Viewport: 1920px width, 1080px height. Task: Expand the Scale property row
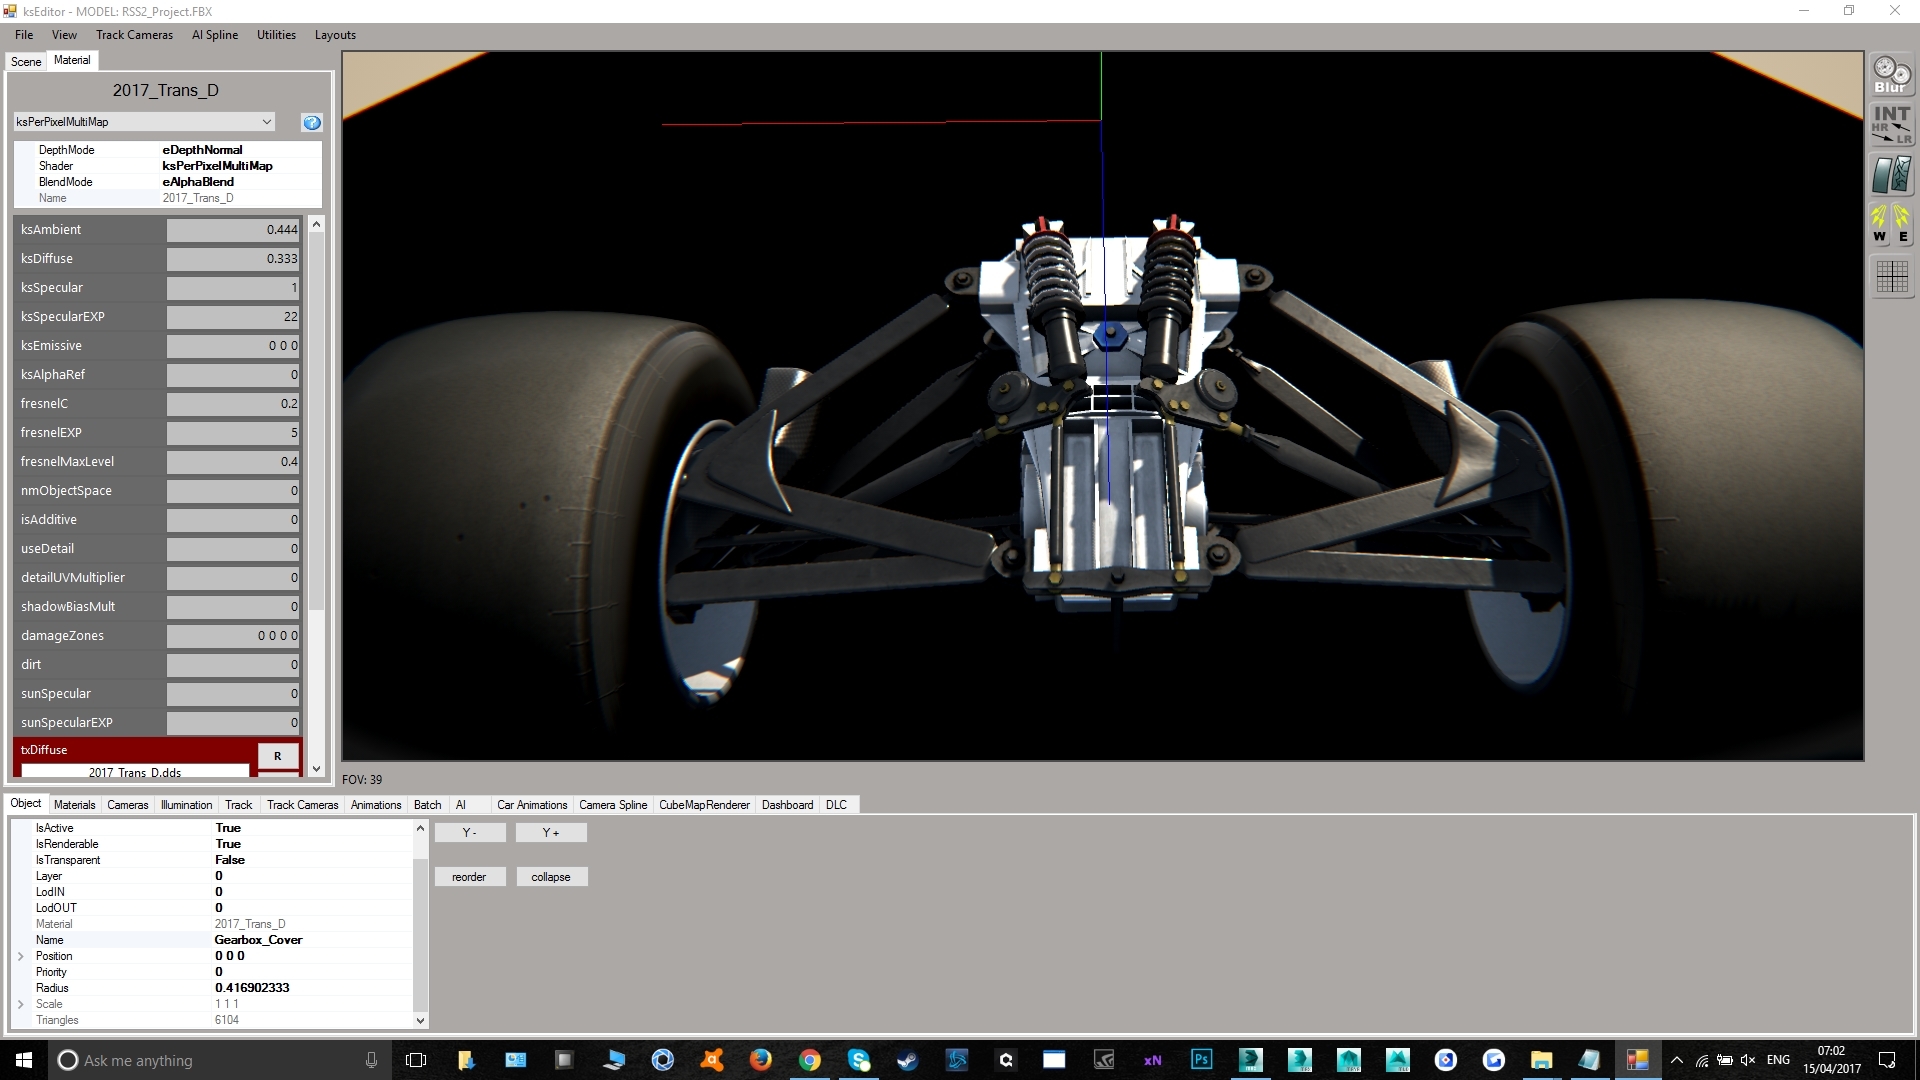click(x=20, y=1004)
